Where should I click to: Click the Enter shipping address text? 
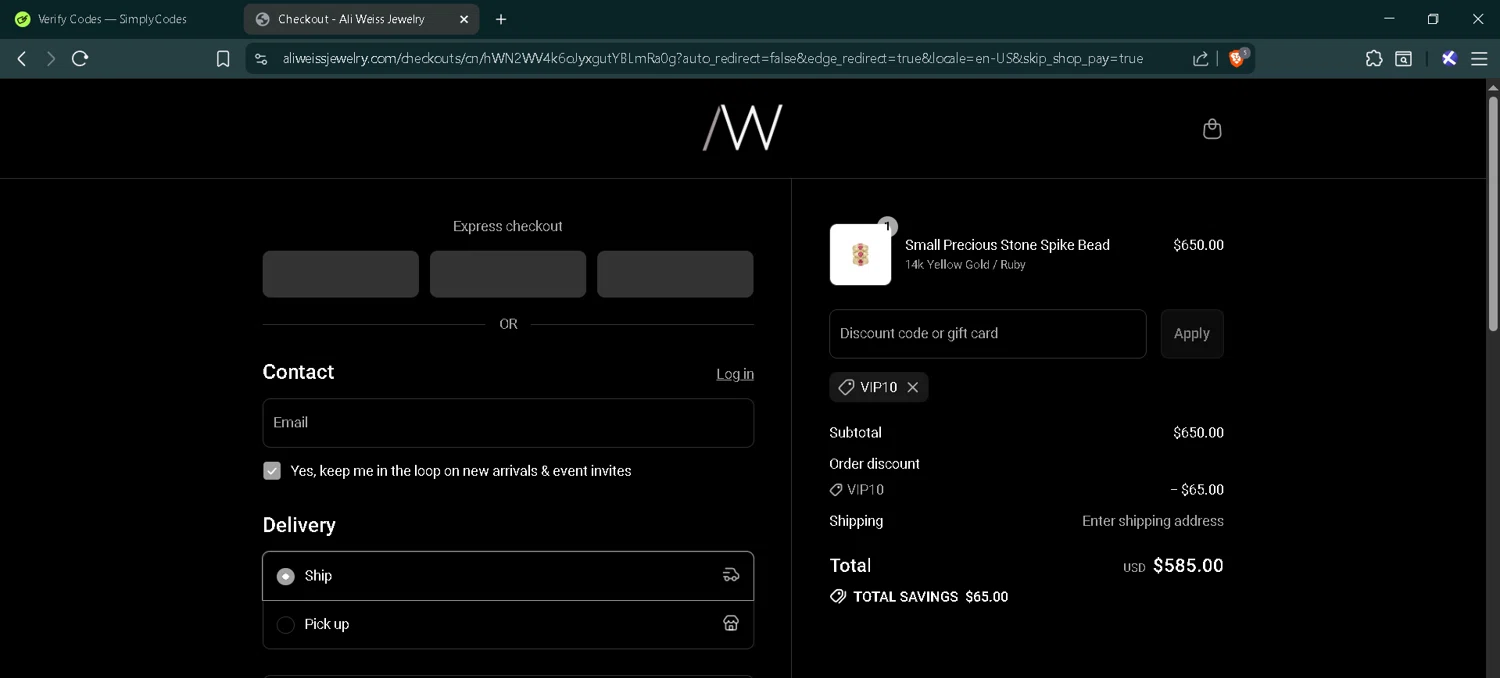coord(1153,521)
